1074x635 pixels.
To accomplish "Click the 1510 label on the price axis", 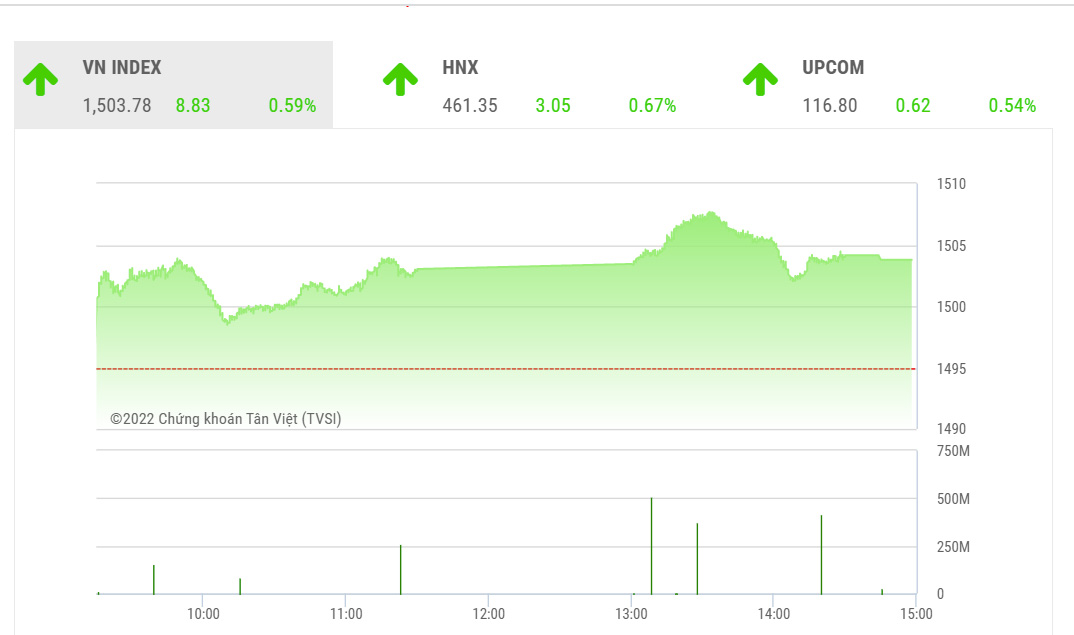I will pos(951,184).
